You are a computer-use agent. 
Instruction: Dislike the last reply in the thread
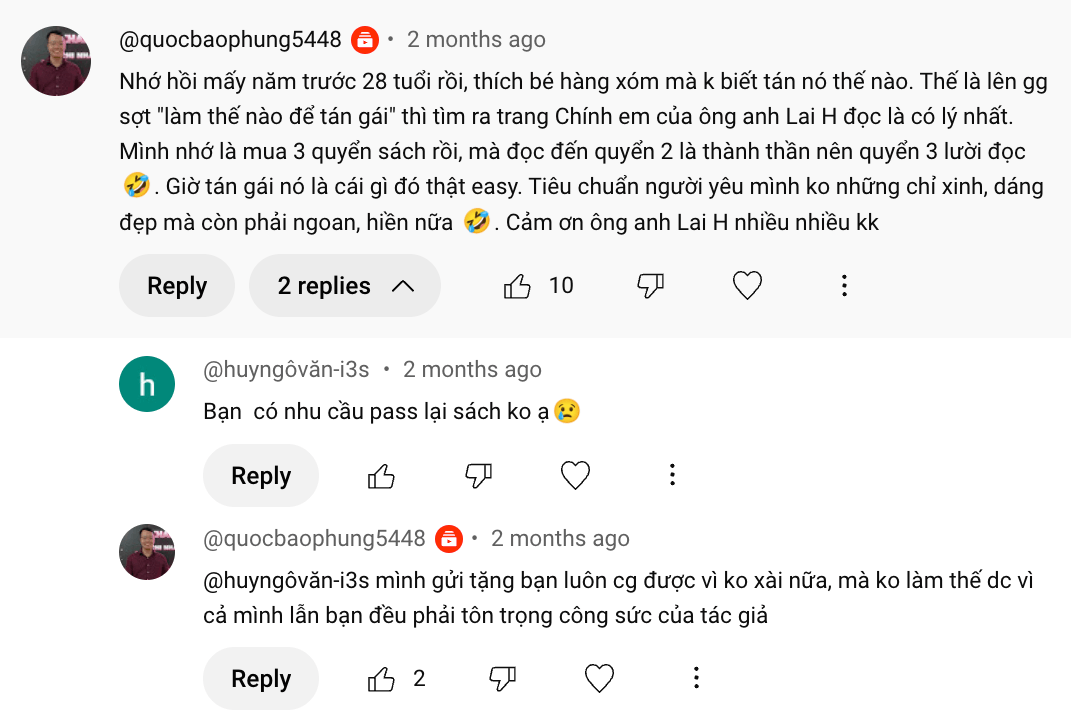[503, 680]
